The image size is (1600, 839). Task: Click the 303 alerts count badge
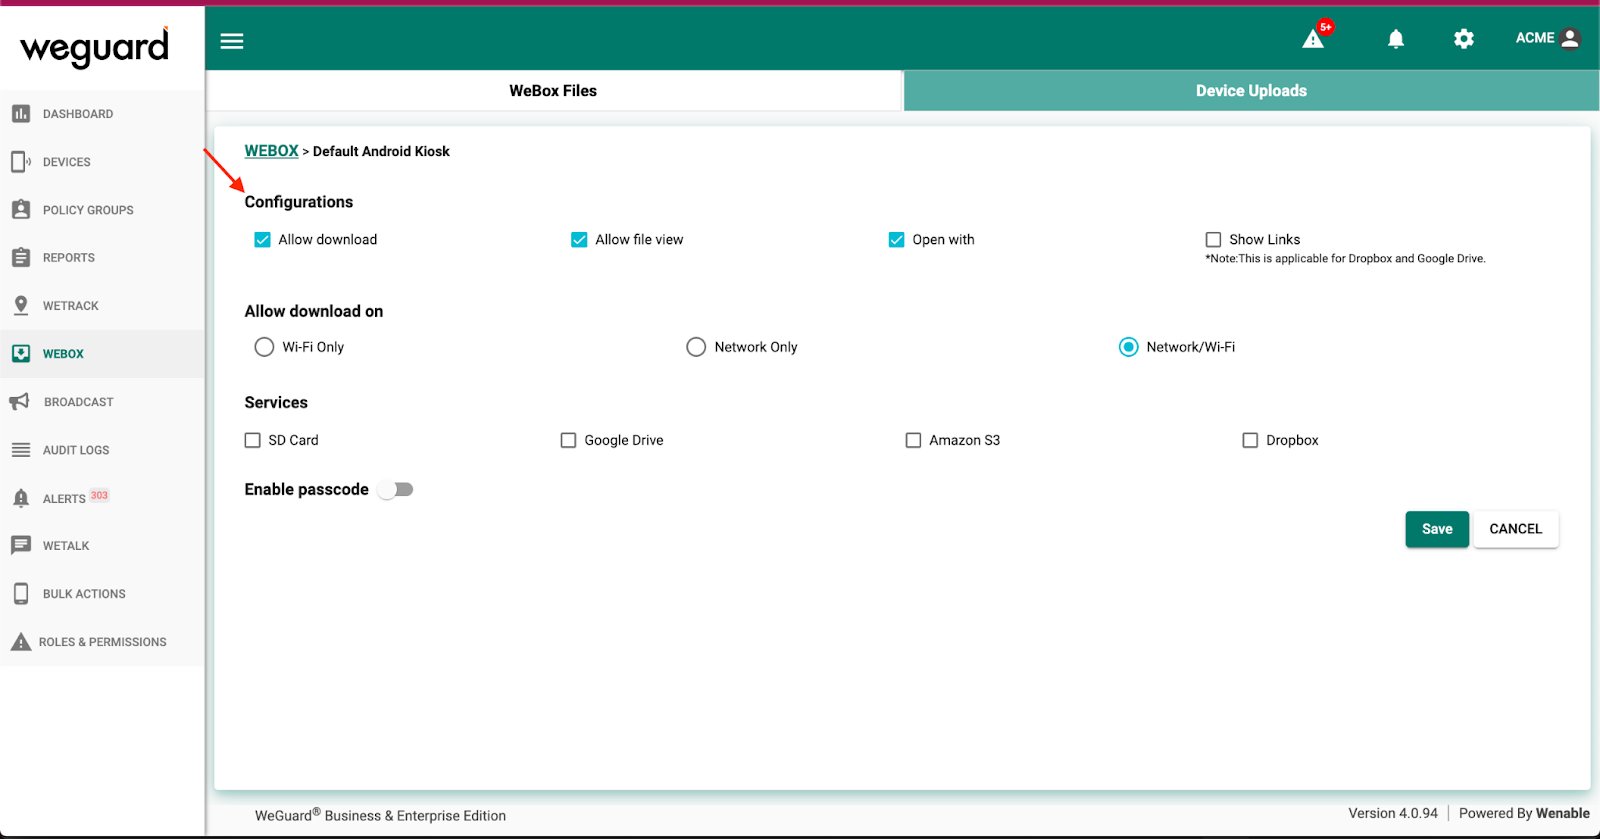[99, 495]
